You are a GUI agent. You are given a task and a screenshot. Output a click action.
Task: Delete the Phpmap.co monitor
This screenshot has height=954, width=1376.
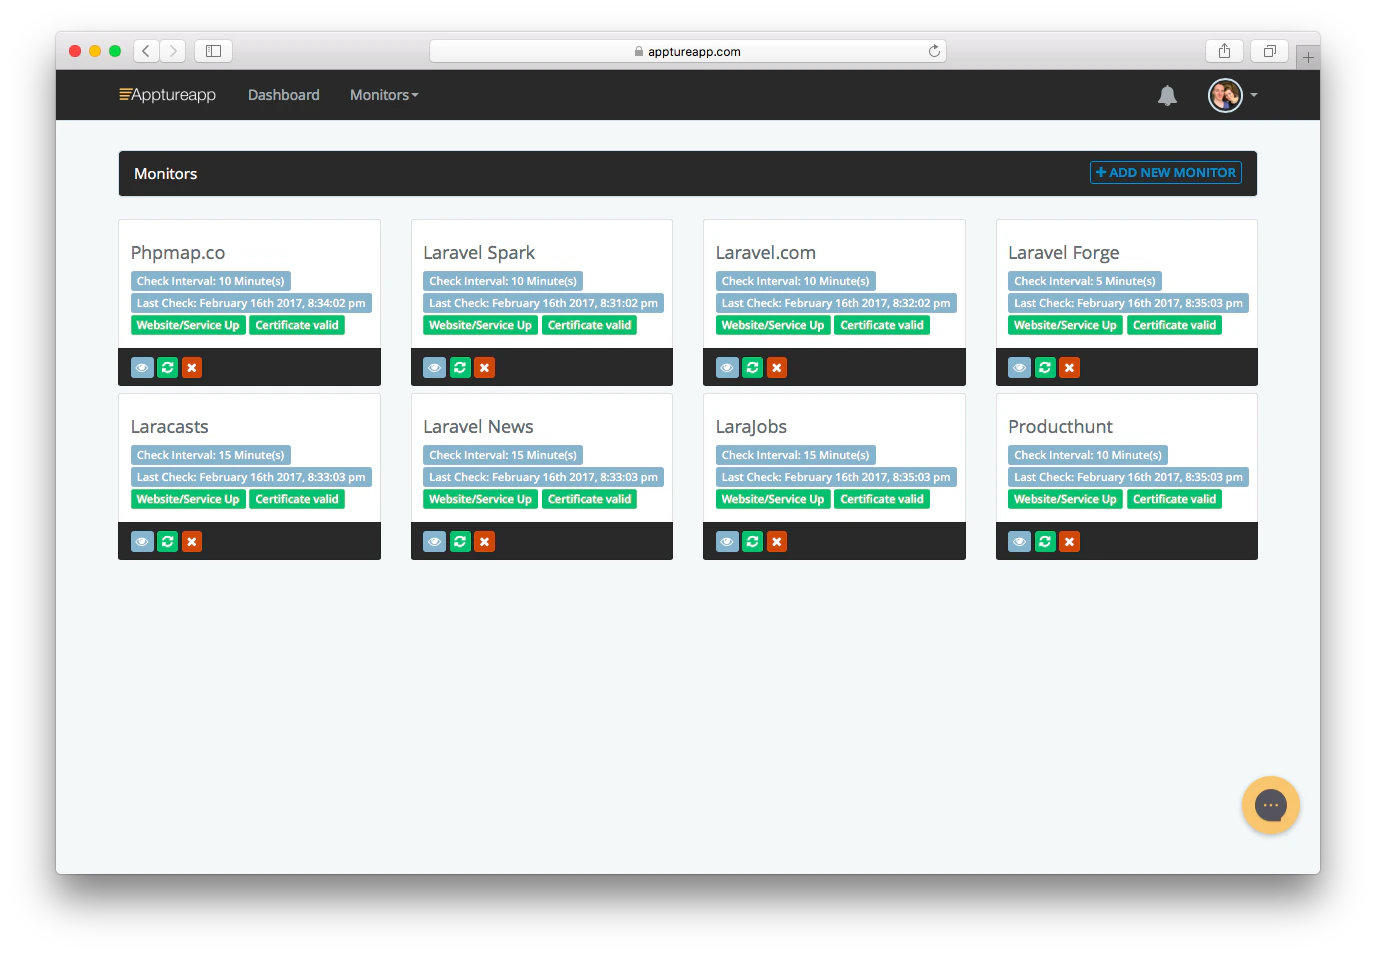[192, 368]
